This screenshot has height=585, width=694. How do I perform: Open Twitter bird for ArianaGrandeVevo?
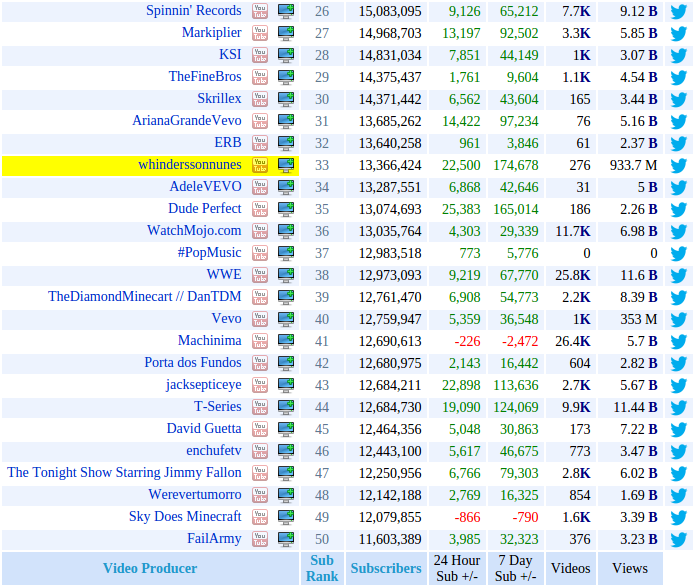pos(679,121)
